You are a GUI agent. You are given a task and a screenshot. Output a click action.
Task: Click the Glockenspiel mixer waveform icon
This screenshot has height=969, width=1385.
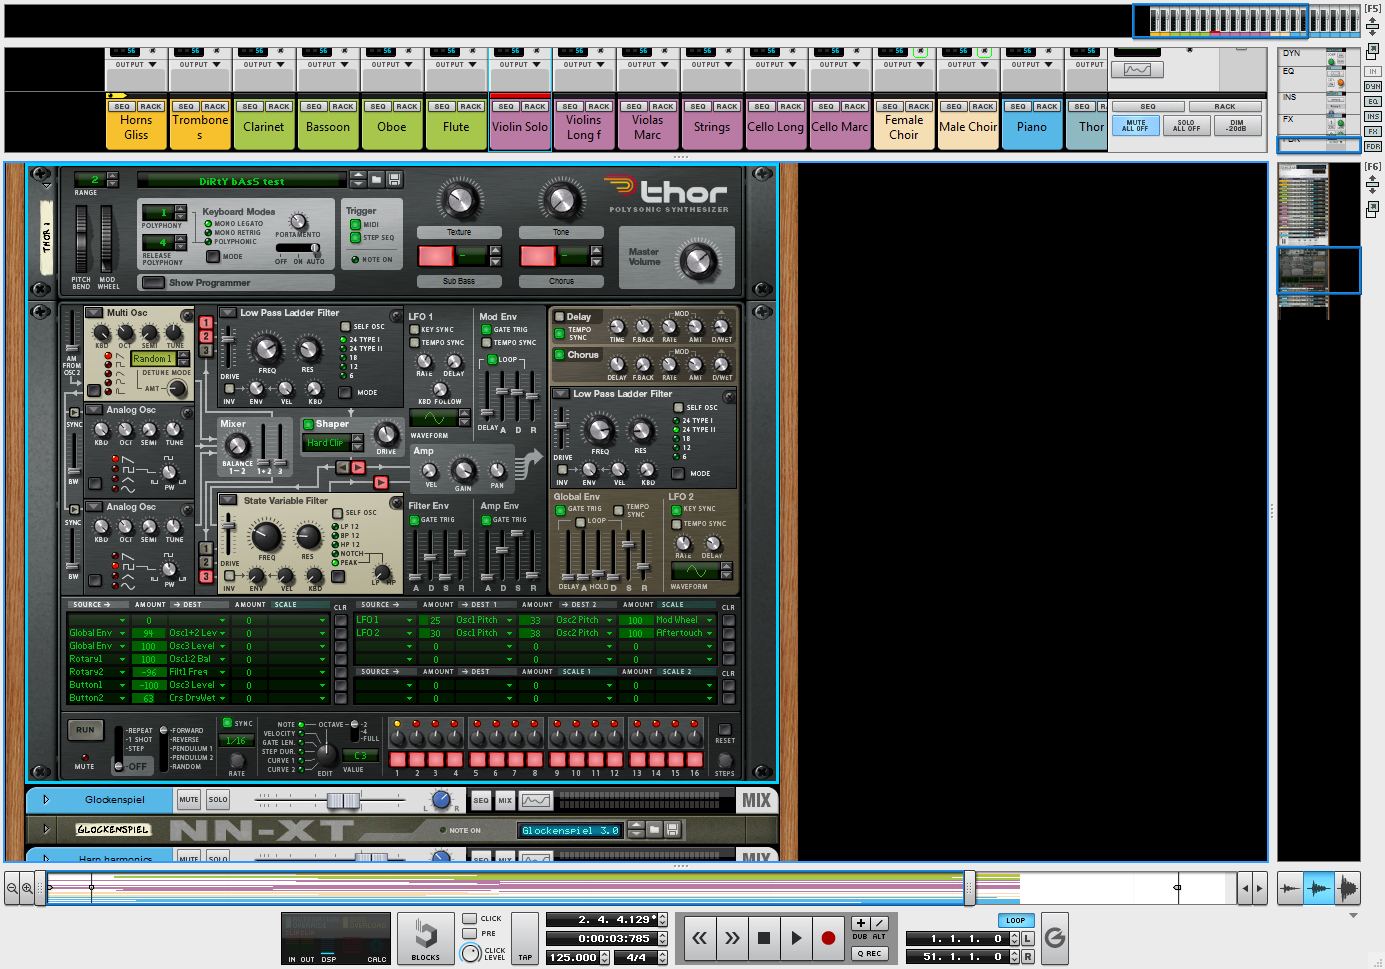click(x=535, y=800)
